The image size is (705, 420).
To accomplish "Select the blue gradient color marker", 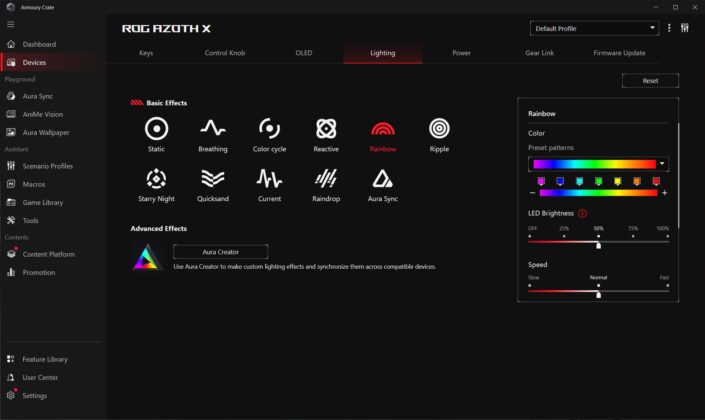I will tap(560, 181).
